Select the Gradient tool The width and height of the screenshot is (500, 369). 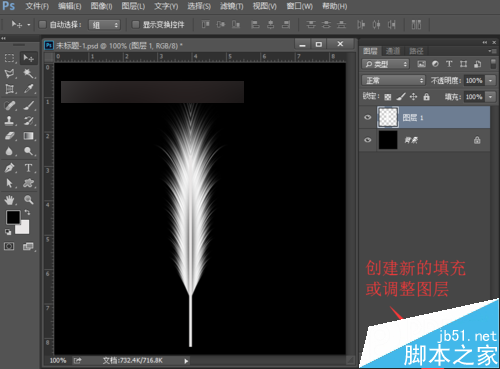(28, 136)
